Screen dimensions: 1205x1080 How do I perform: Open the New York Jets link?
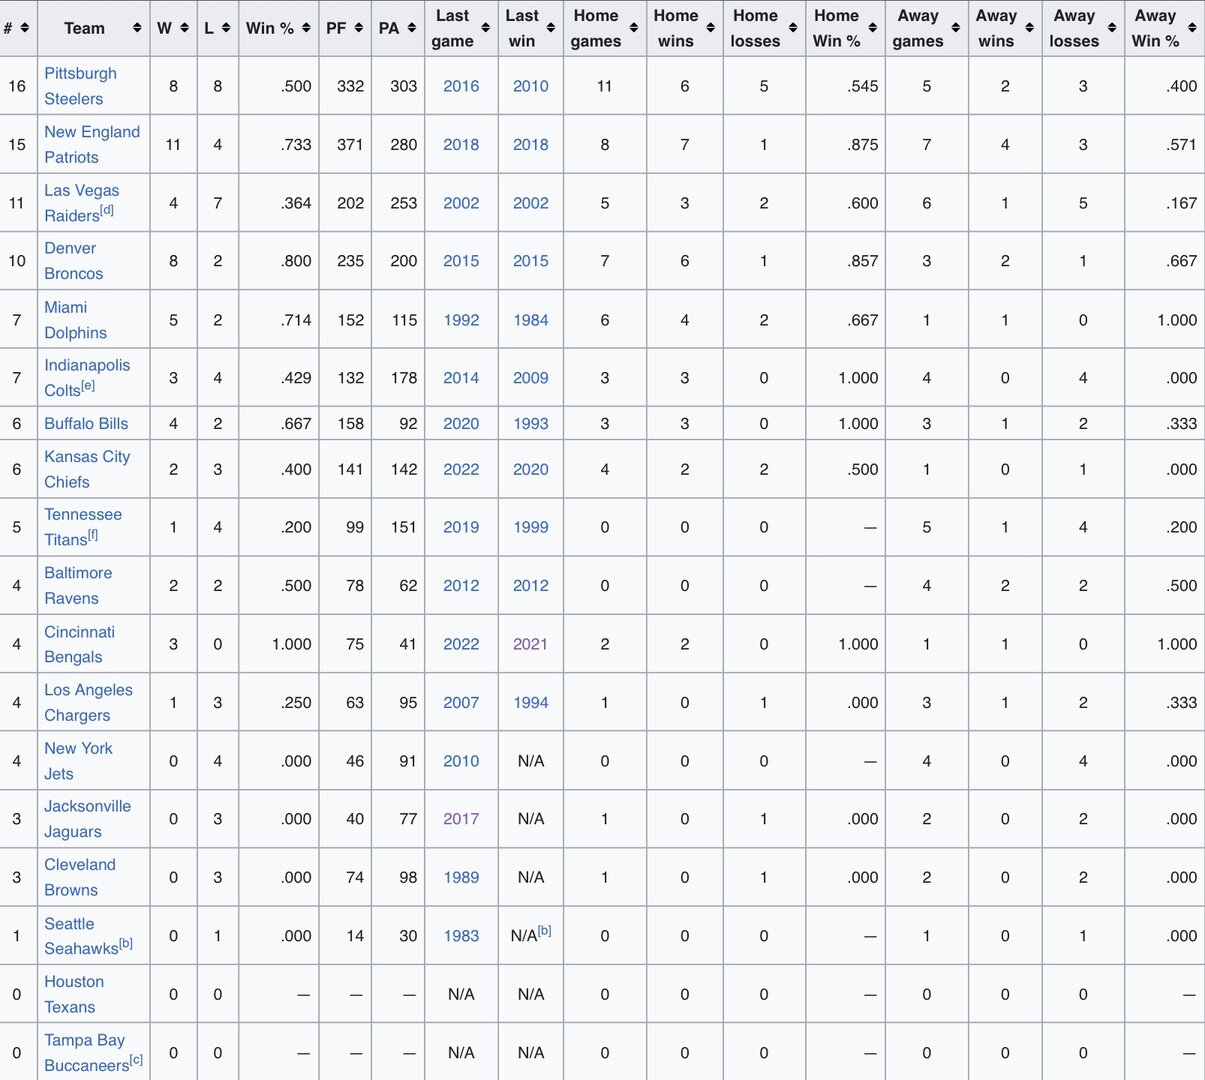click(78, 761)
